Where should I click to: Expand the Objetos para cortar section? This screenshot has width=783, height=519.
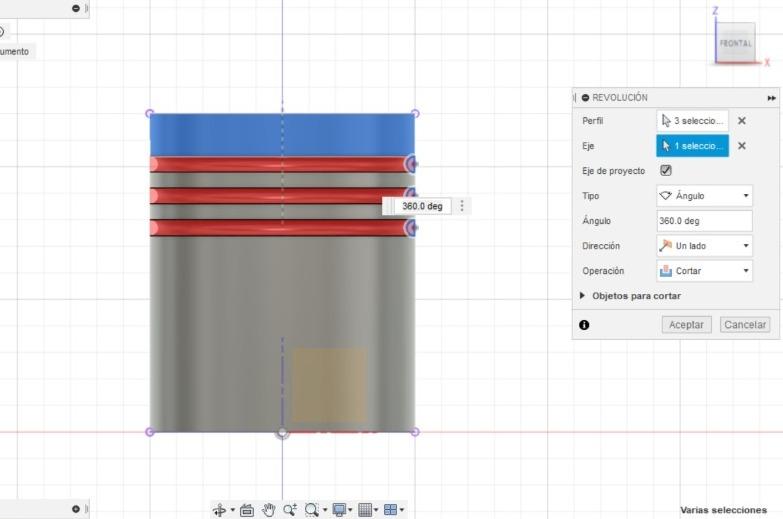pos(584,296)
